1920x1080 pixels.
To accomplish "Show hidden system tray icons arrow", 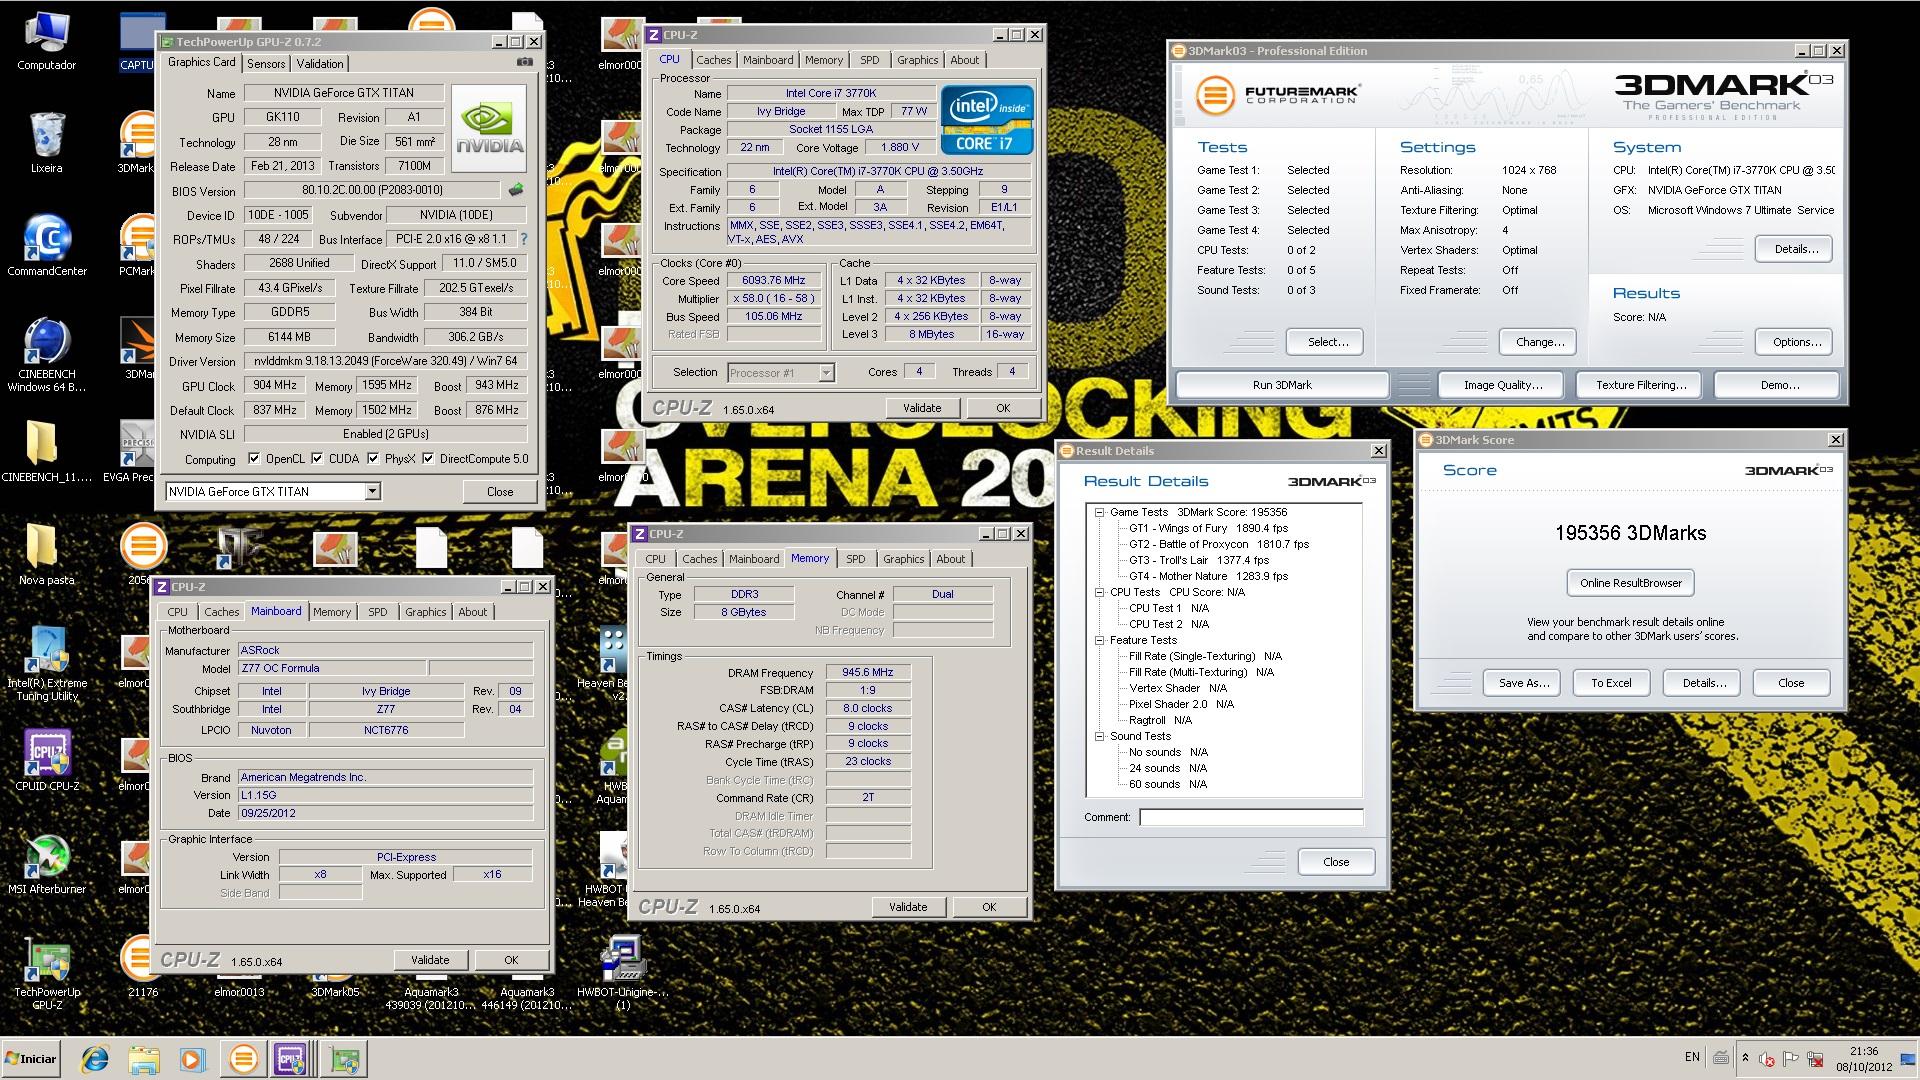I will point(1746,1058).
